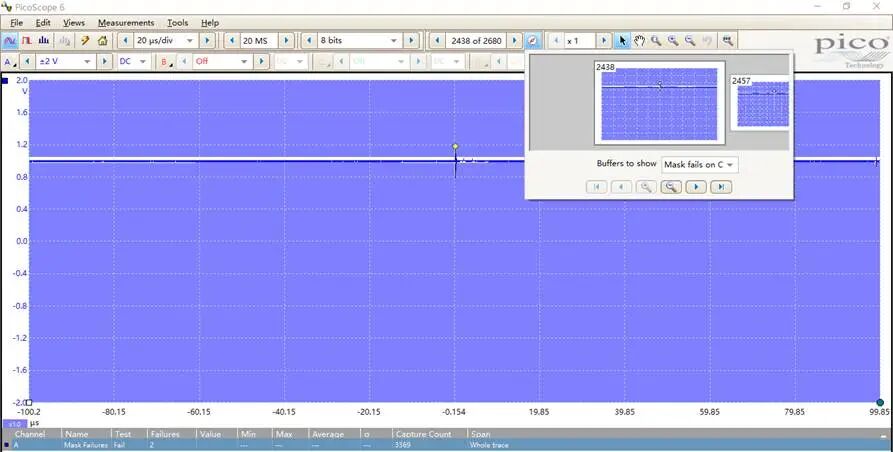
Task: Switch to Spectrum mode icon
Action: (44, 40)
